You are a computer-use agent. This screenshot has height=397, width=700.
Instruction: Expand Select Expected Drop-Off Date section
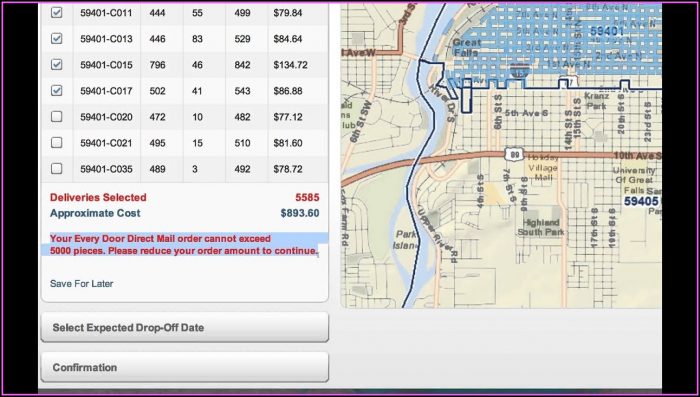[185, 327]
